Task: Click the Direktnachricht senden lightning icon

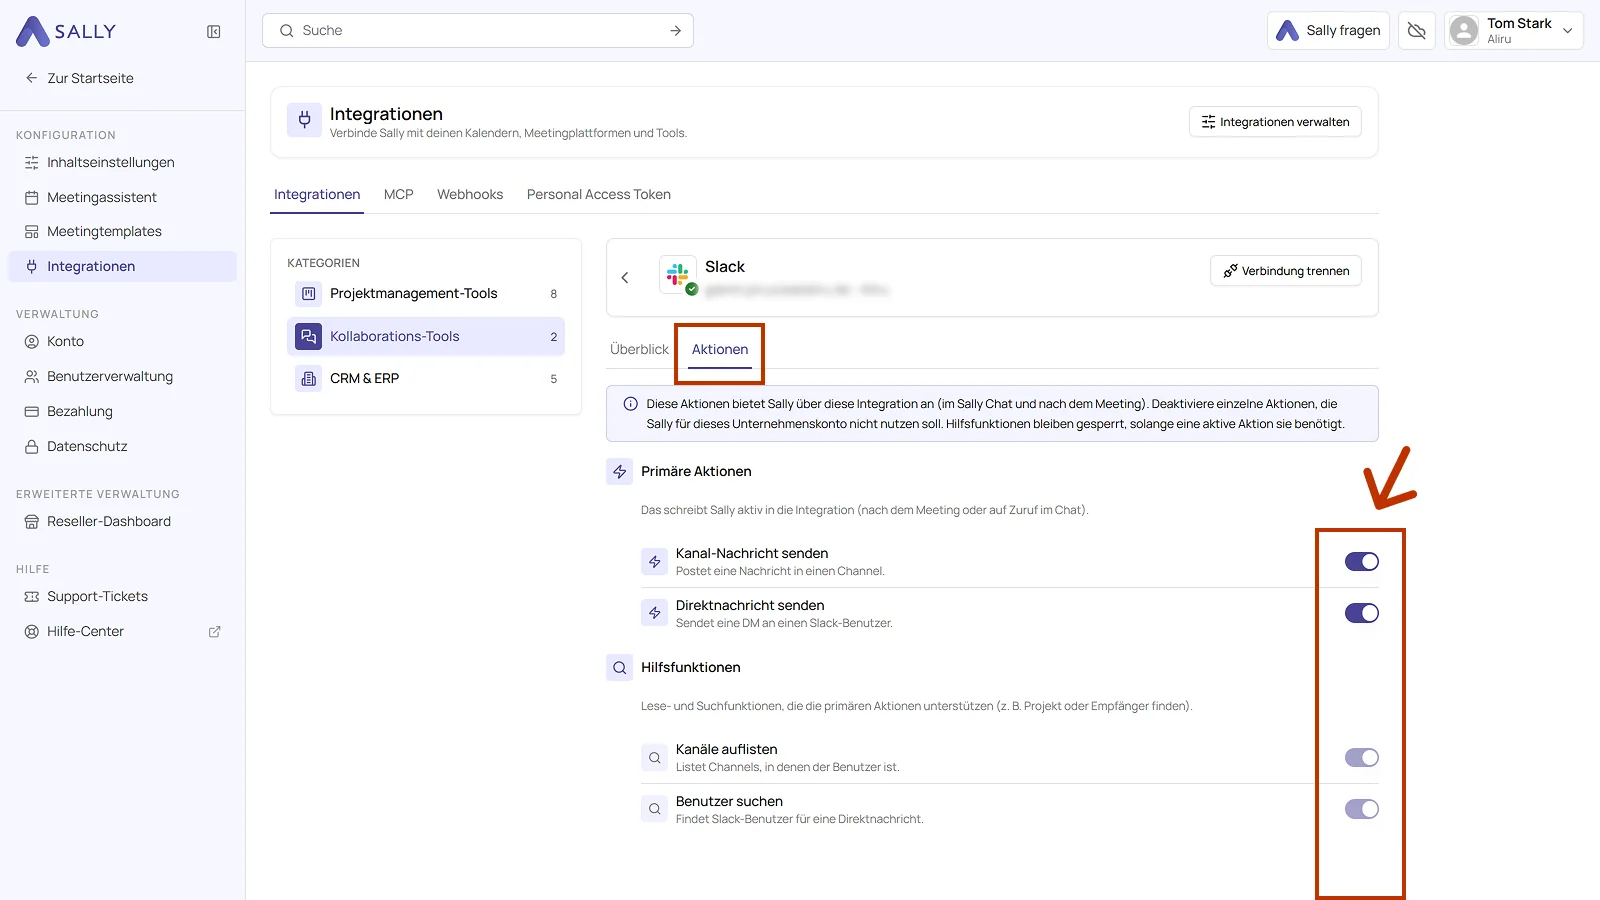Action: (x=655, y=613)
